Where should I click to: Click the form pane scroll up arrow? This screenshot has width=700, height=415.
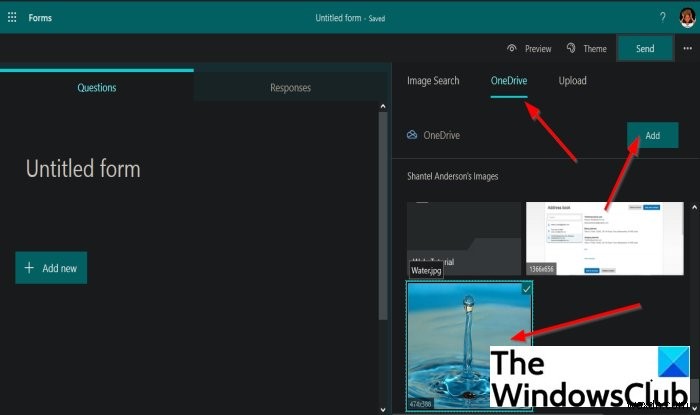(x=383, y=106)
